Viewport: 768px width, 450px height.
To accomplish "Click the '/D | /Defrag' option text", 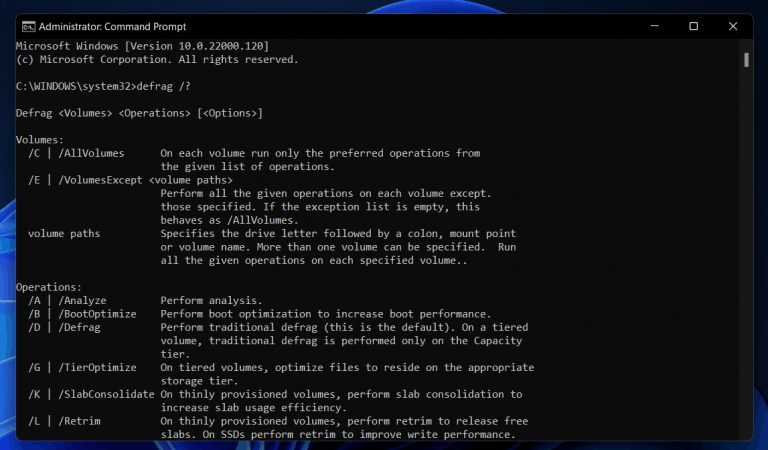I will point(65,327).
